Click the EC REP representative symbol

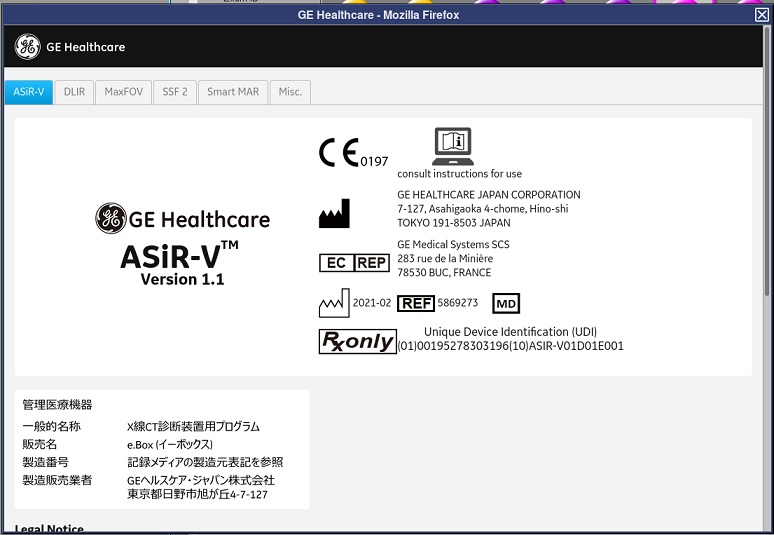pyautogui.click(x=354, y=263)
